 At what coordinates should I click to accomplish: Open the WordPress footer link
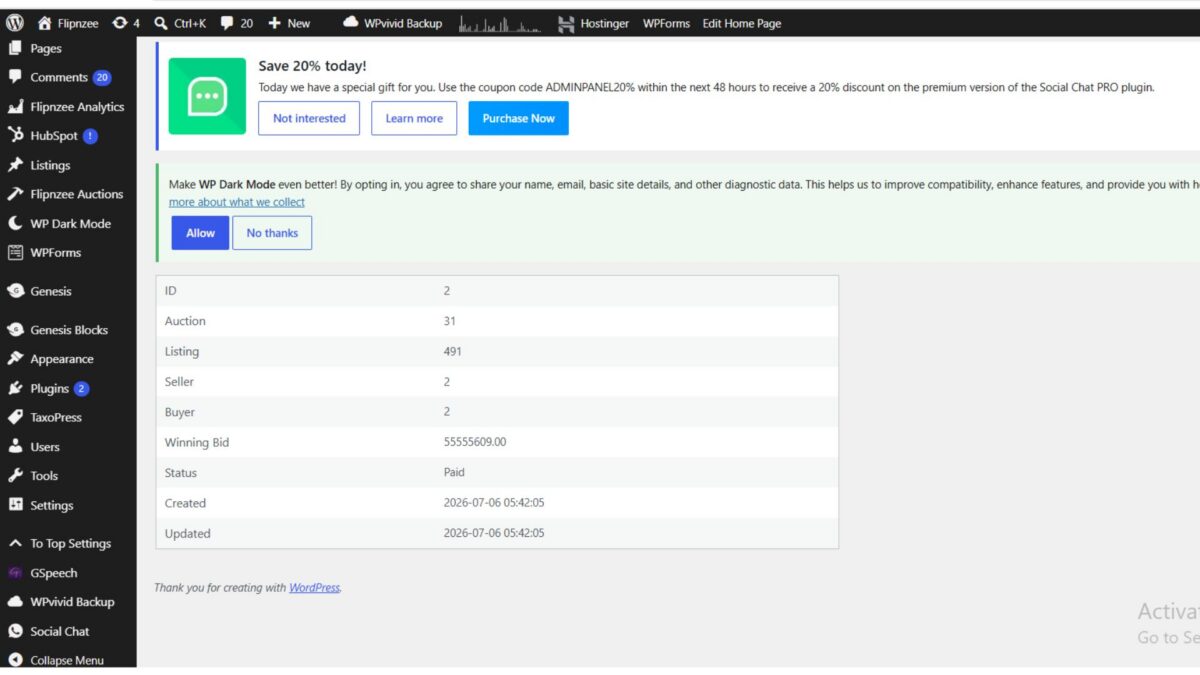(x=314, y=587)
